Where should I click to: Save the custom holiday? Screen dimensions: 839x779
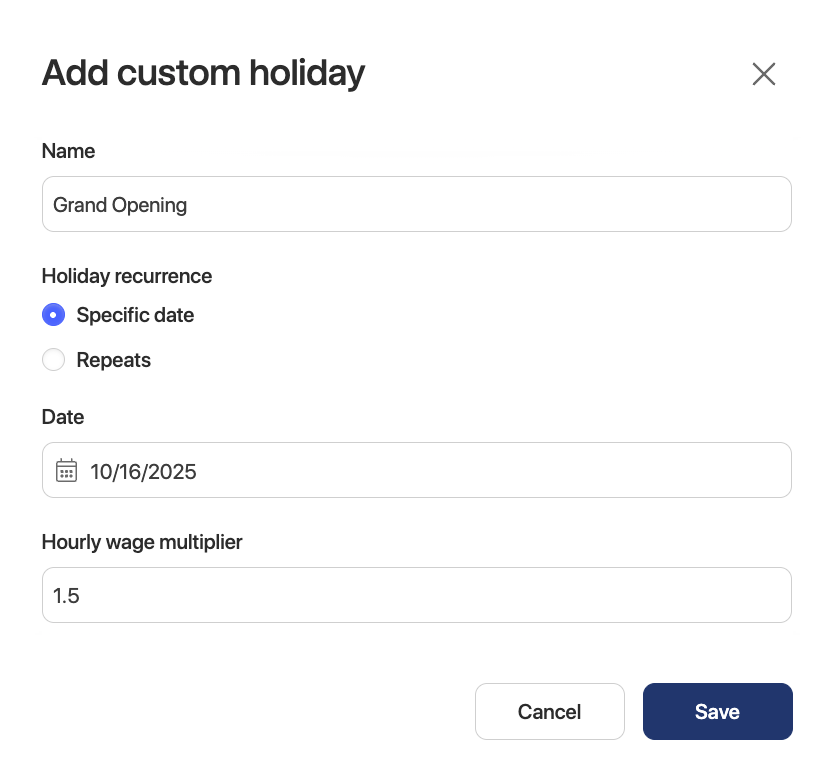pyautogui.click(x=717, y=712)
